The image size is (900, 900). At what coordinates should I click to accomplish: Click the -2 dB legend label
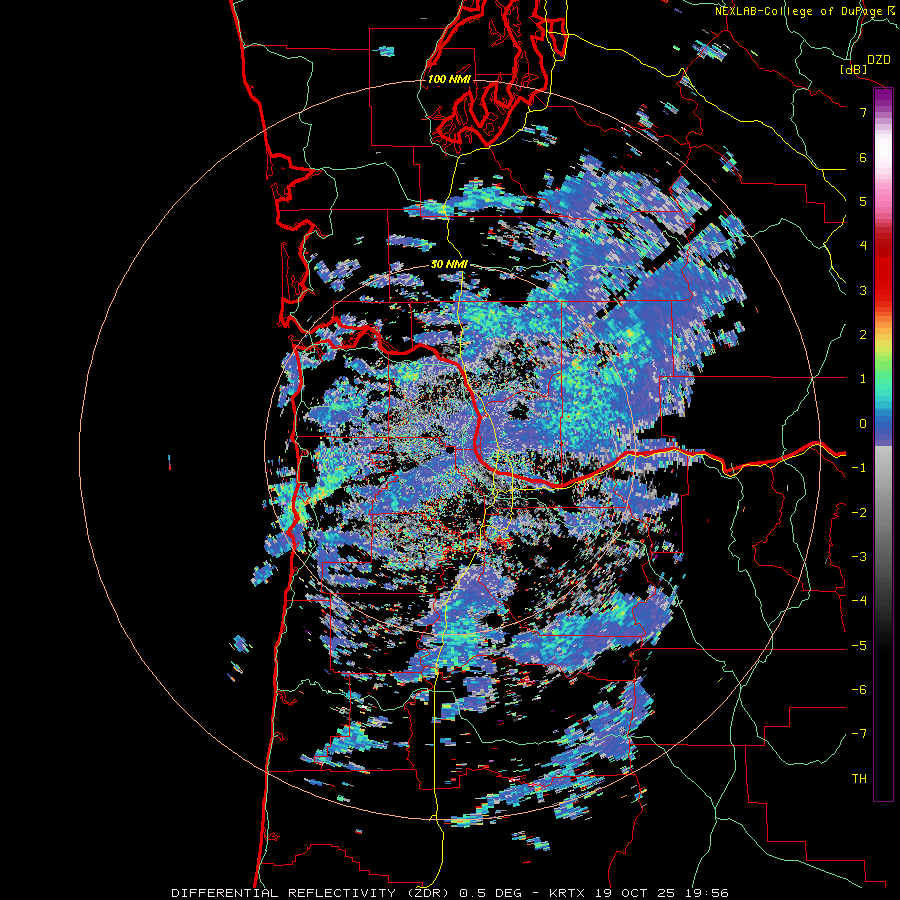pyautogui.click(x=859, y=513)
